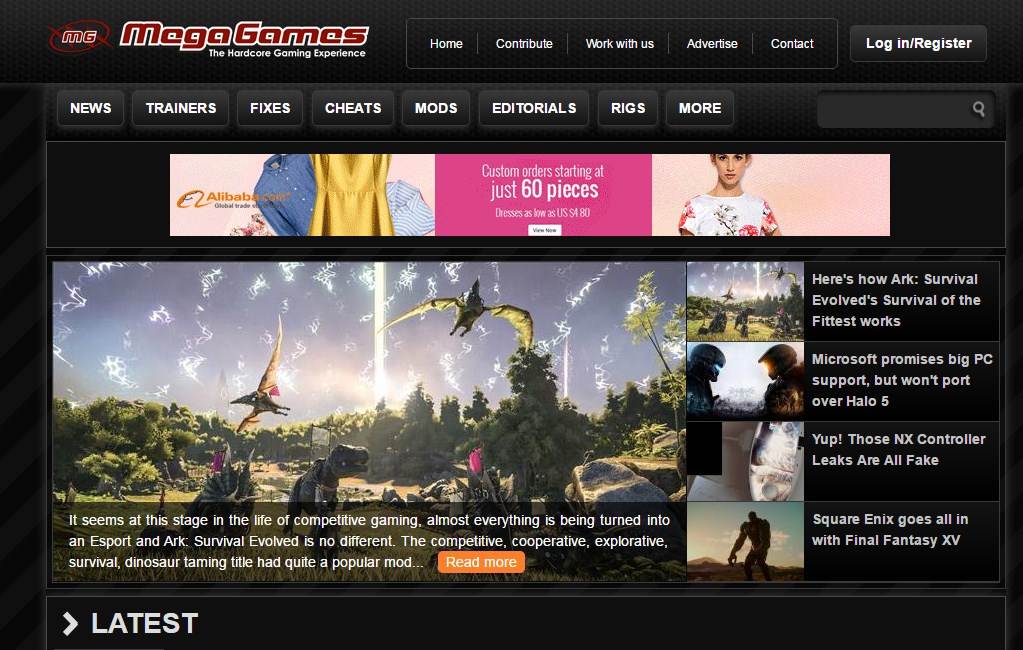The height and width of the screenshot is (650, 1023).
Task: Select the TRAINERS menu item
Action: pos(181,108)
